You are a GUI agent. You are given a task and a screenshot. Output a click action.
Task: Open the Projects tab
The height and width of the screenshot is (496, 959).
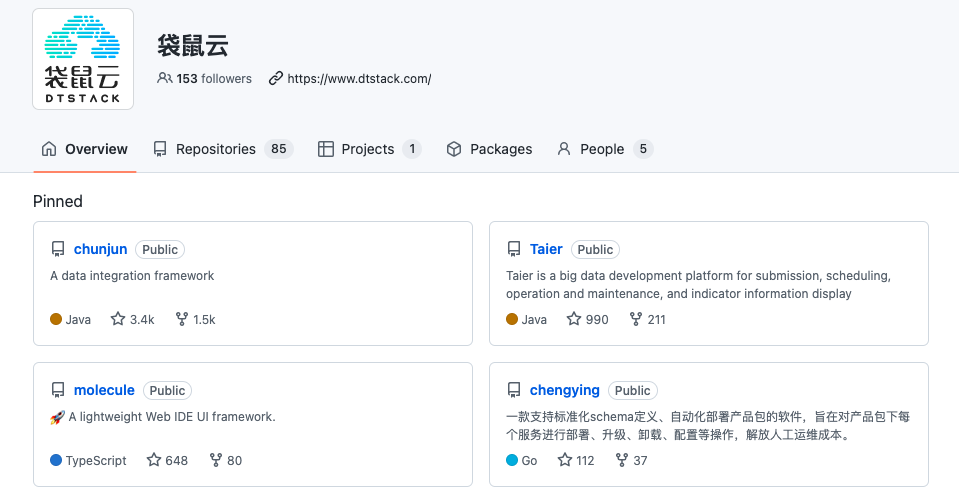[369, 149]
